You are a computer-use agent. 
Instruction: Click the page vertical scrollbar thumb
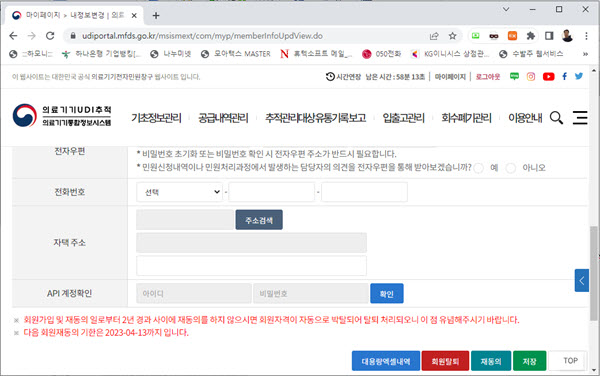(x=593, y=273)
